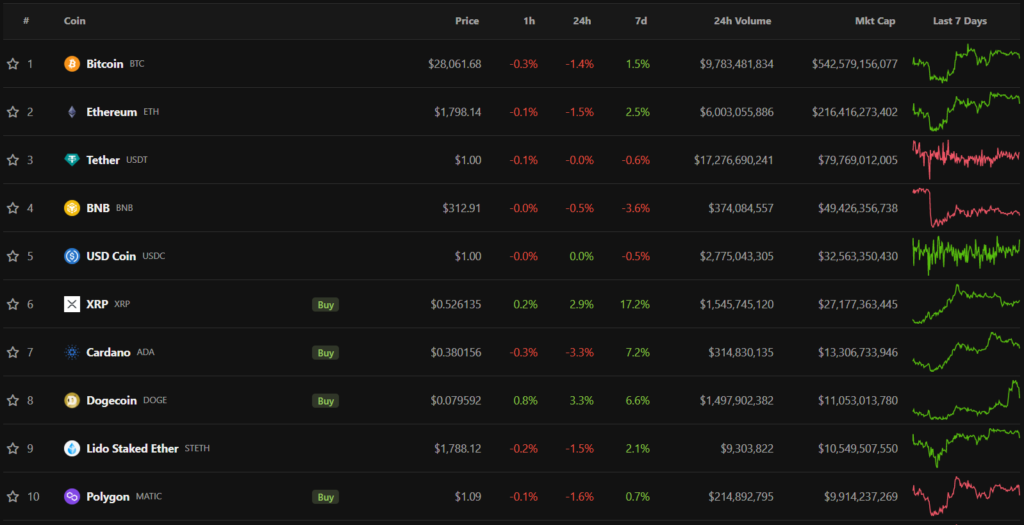
Task: Open the Lido Staked Ether link
Action: click(133, 449)
